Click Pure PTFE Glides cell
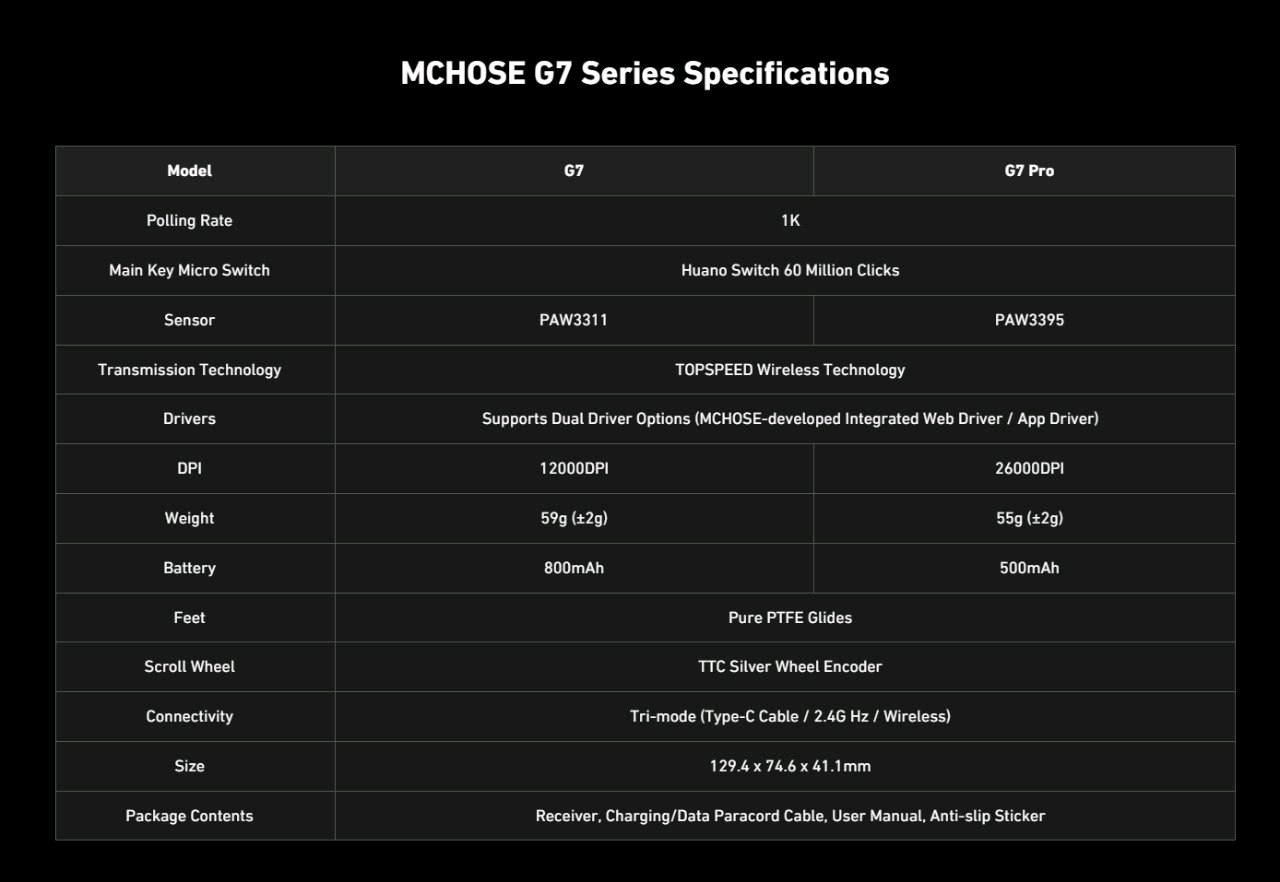1280x882 pixels. coord(790,618)
